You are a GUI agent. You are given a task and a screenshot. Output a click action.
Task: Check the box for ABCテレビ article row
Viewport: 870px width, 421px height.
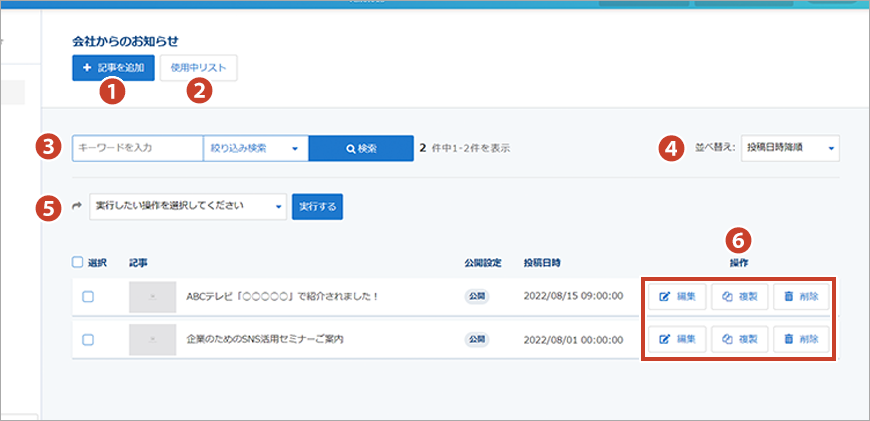88,297
